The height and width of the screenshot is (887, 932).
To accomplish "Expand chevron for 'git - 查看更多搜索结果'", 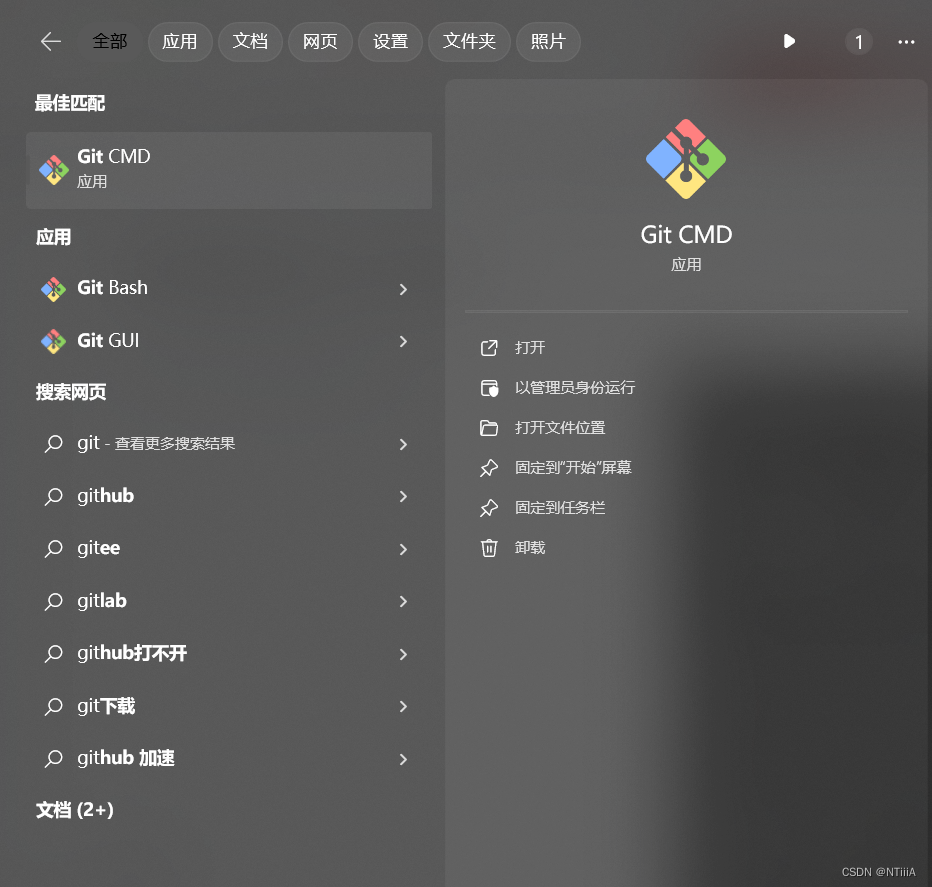I will [x=404, y=444].
